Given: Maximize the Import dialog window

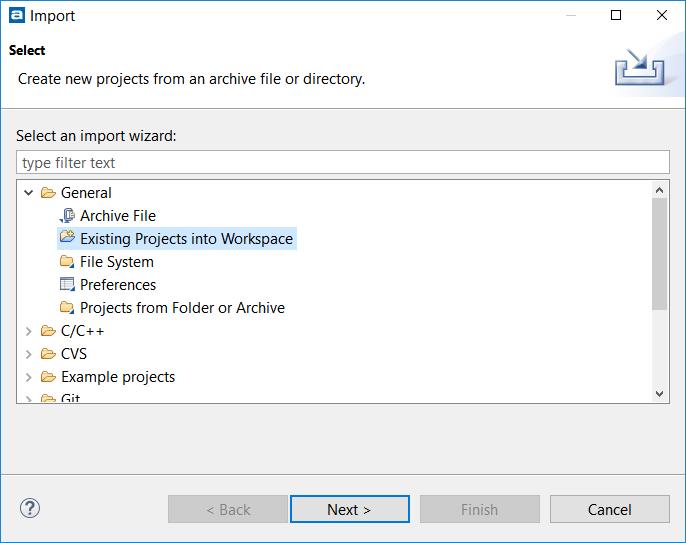Looking at the screenshot, I should click(x=616, y=15).
